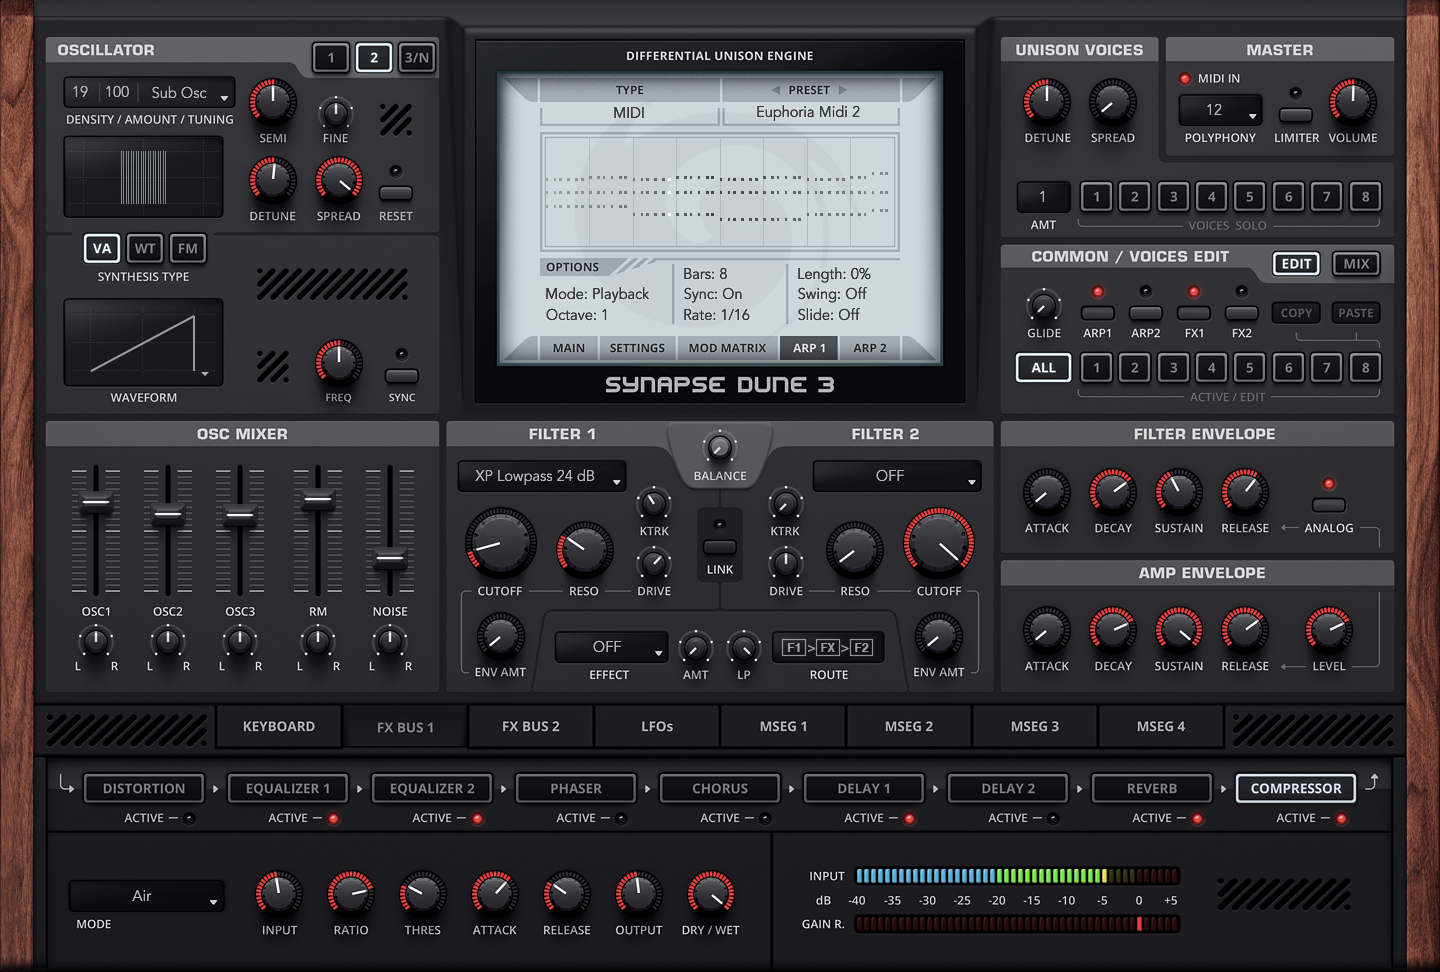Switch to the MSEG 2 tab
This screenshot has width=1440, height=972.
point(909,726)
